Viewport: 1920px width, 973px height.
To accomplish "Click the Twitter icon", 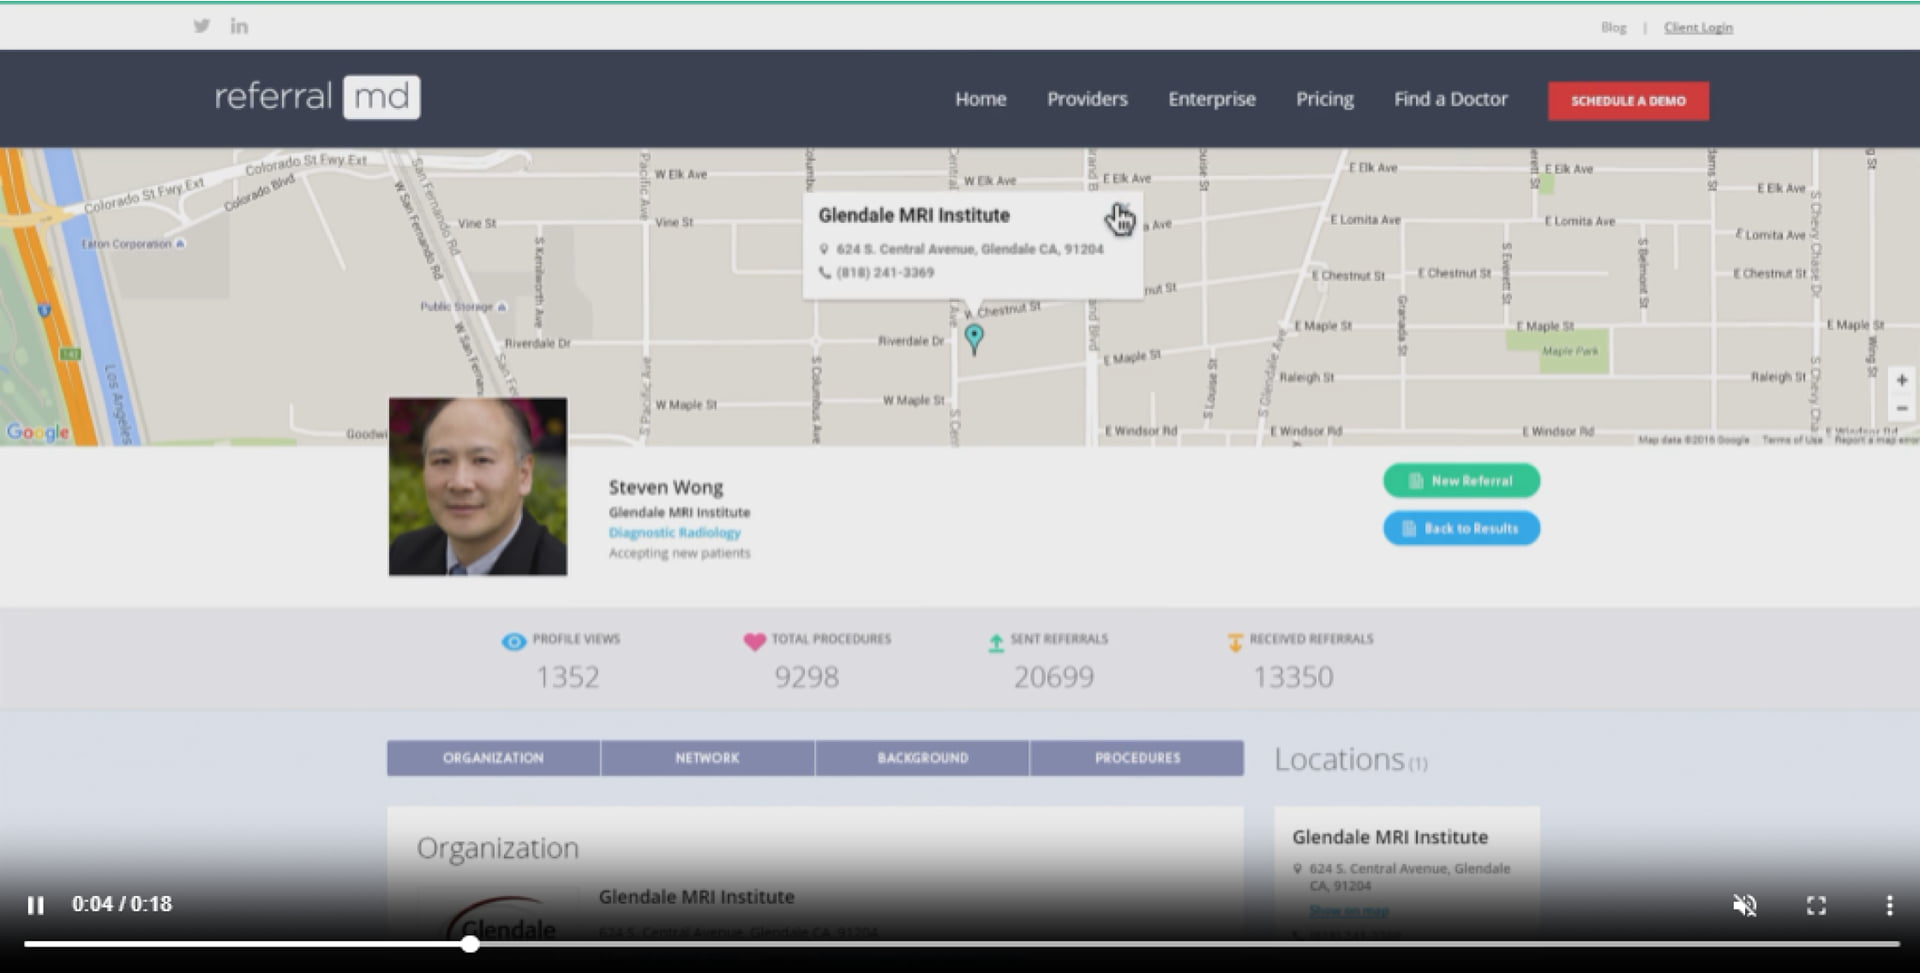I will click(x=201, y=26).
